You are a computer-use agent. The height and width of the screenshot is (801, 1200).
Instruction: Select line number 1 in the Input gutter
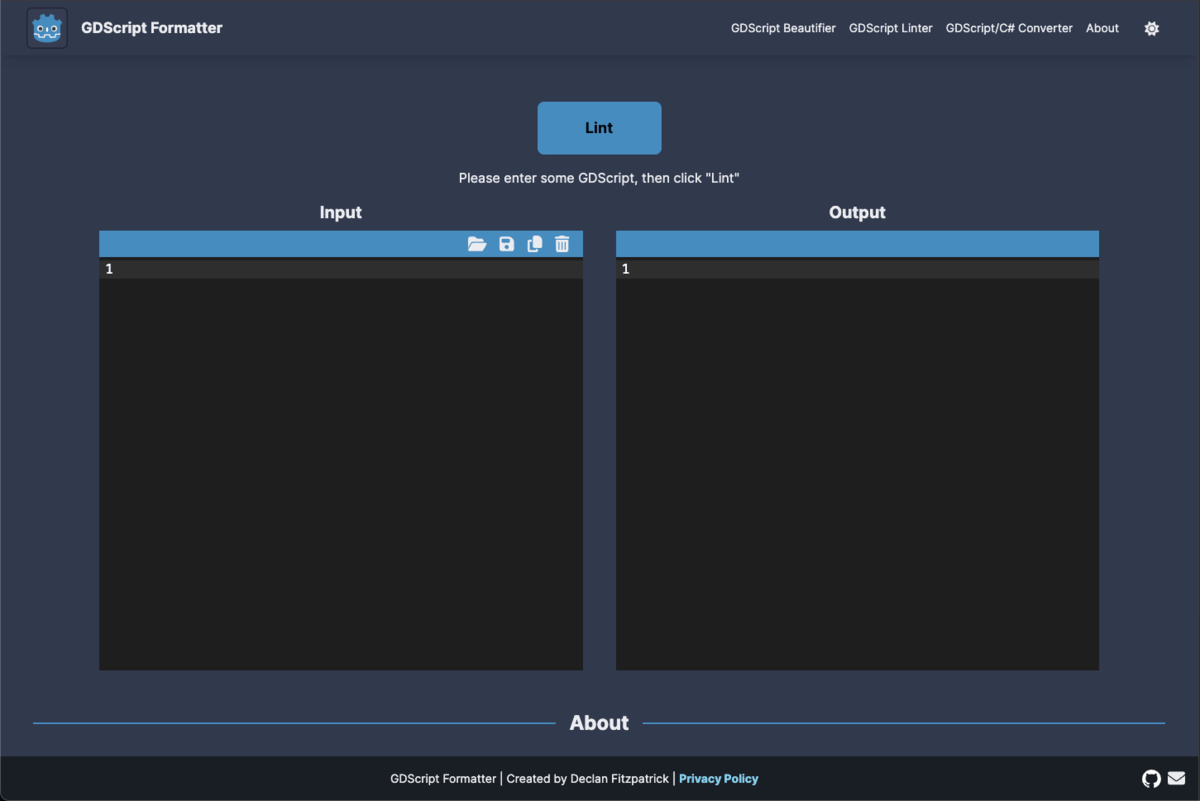(108, 268)
